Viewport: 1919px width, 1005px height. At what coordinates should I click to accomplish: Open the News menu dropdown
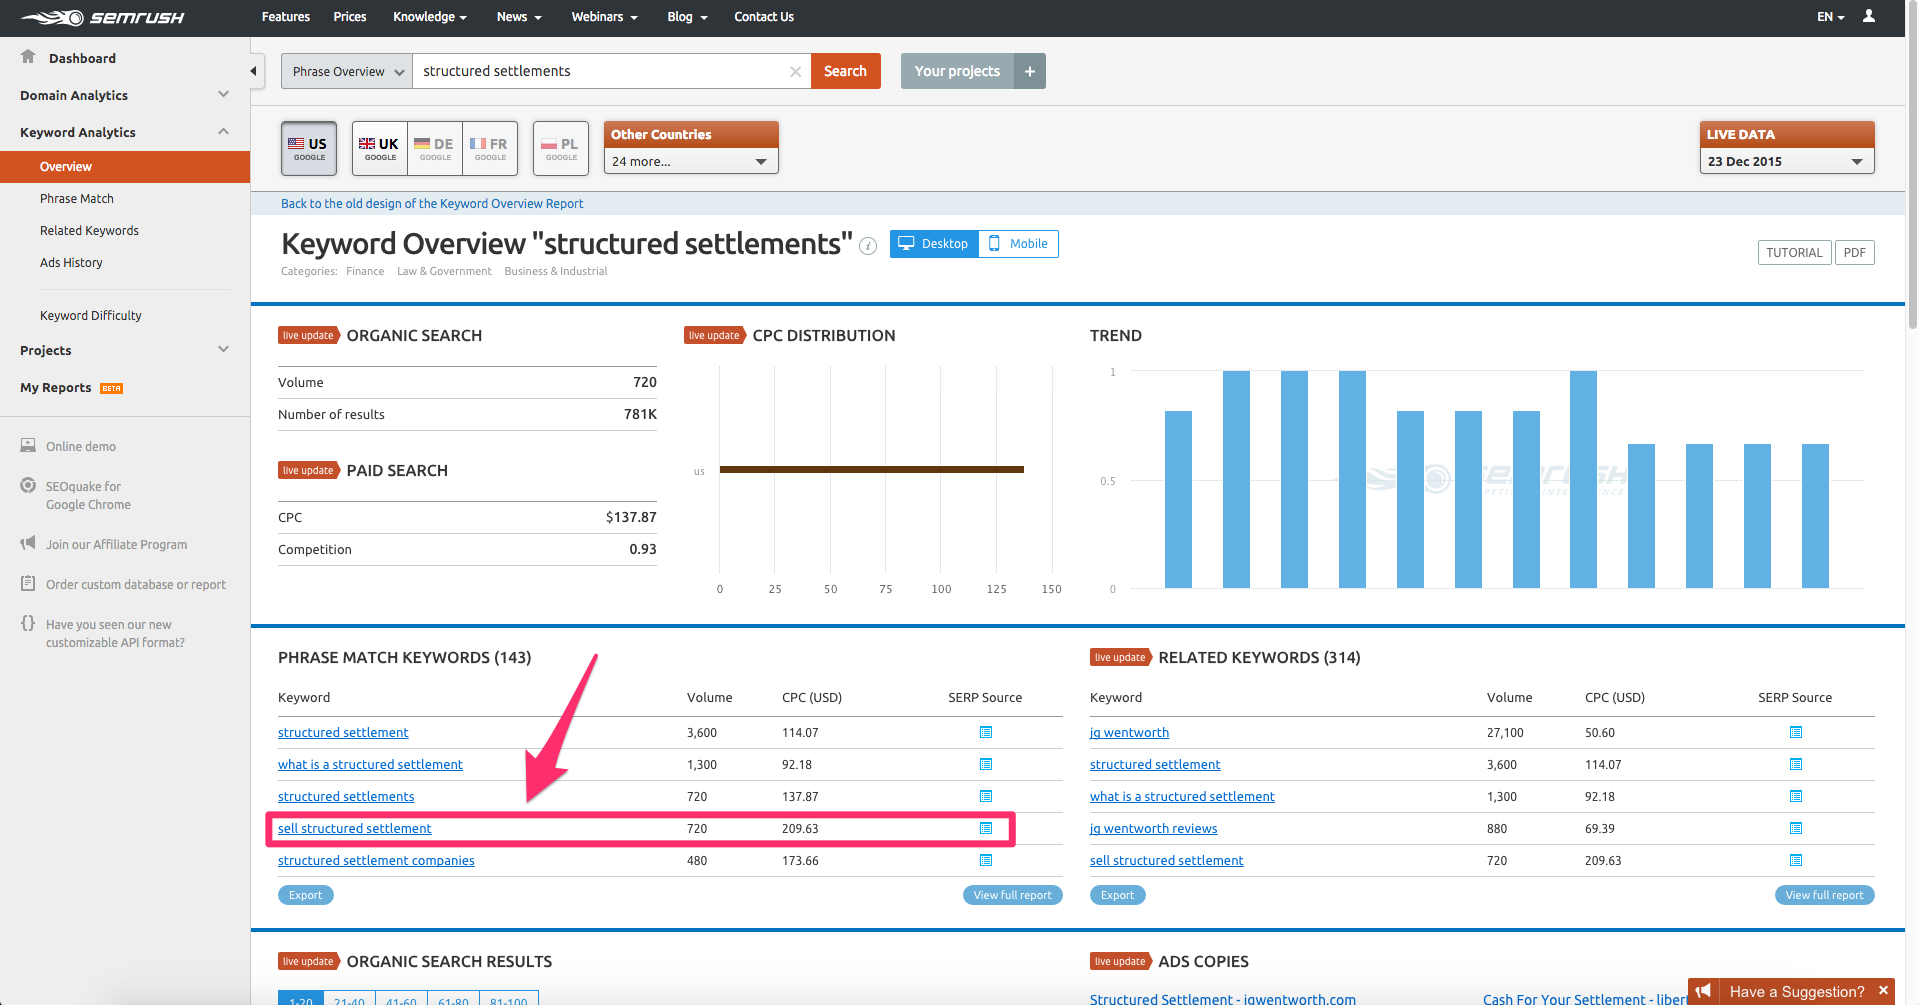coord(519,17)
